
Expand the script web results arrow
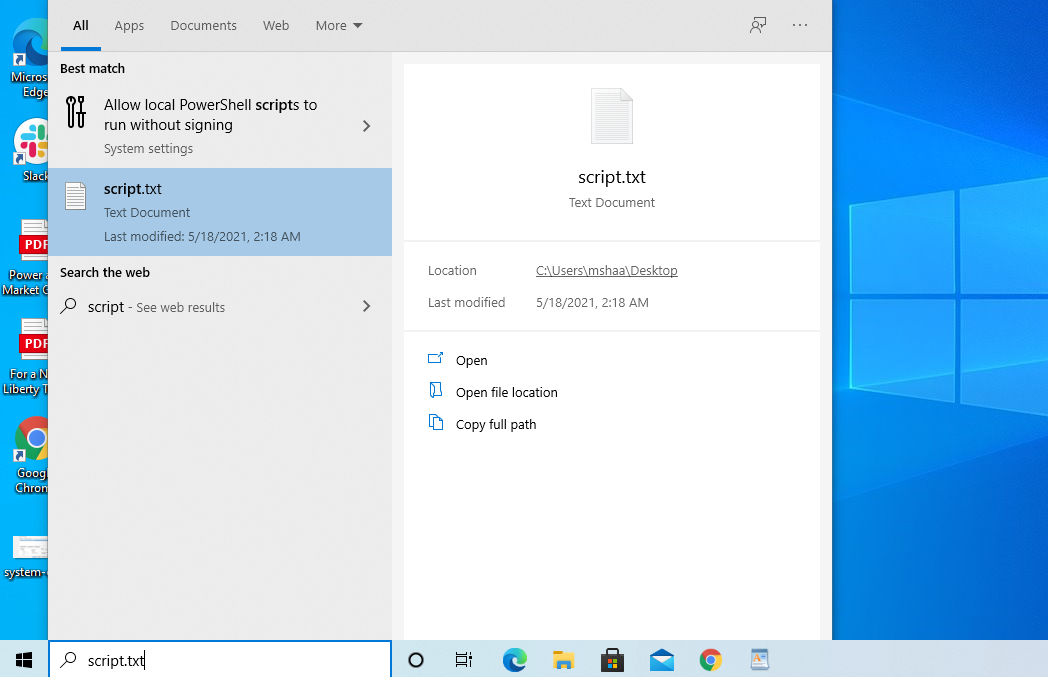click(366, 307)
